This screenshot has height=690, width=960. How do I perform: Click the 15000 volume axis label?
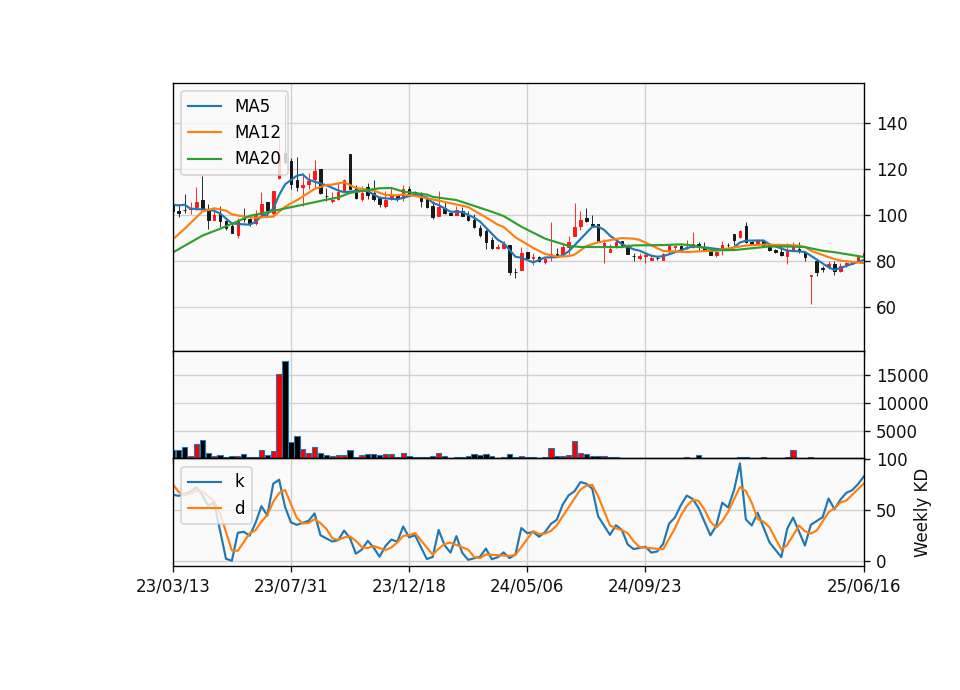pyautogui.click(x=902, y=376)
